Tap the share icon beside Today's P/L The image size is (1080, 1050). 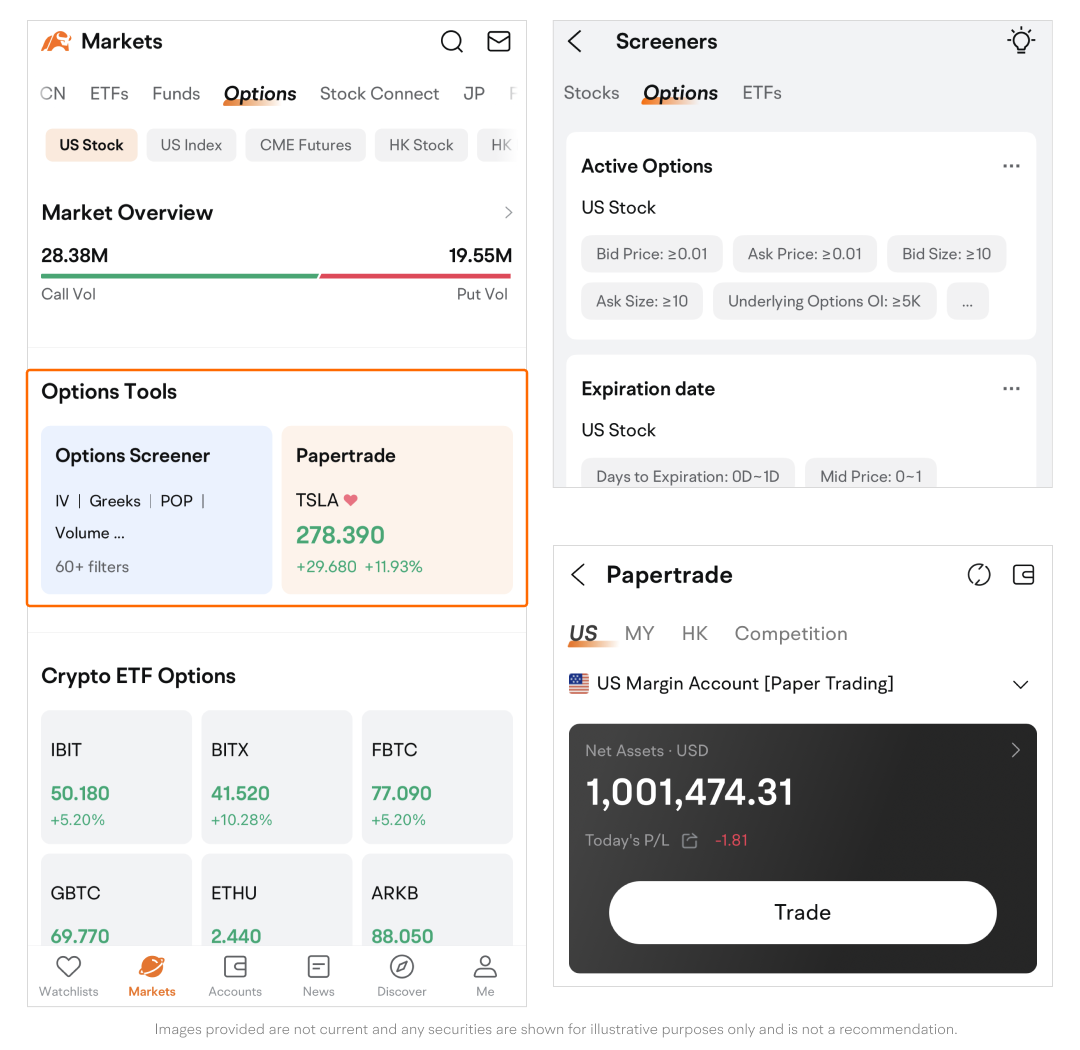pyautogui.click(x=689, y=841)
